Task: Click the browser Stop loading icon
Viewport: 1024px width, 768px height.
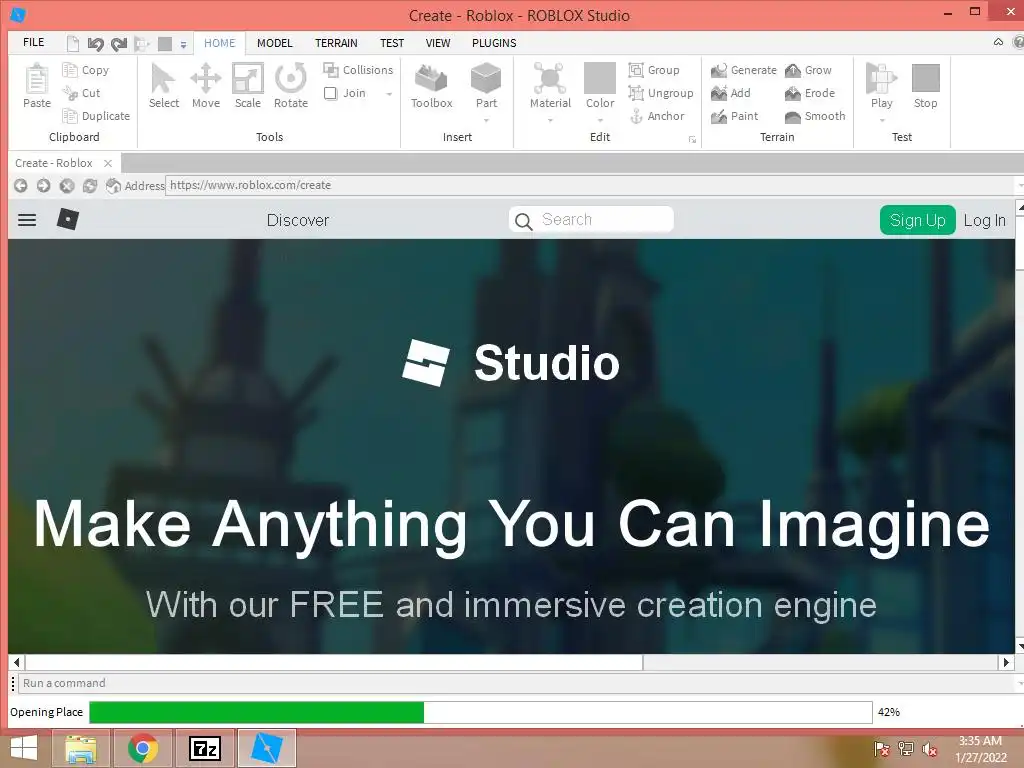Action: coord(67,185)
